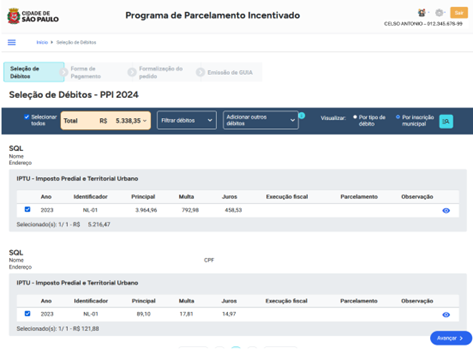Click the Execução fiscal header in first table
Image resolution: width=473 pixels, height=360 pixels.
pyautogui.click(x=287, y=197)
